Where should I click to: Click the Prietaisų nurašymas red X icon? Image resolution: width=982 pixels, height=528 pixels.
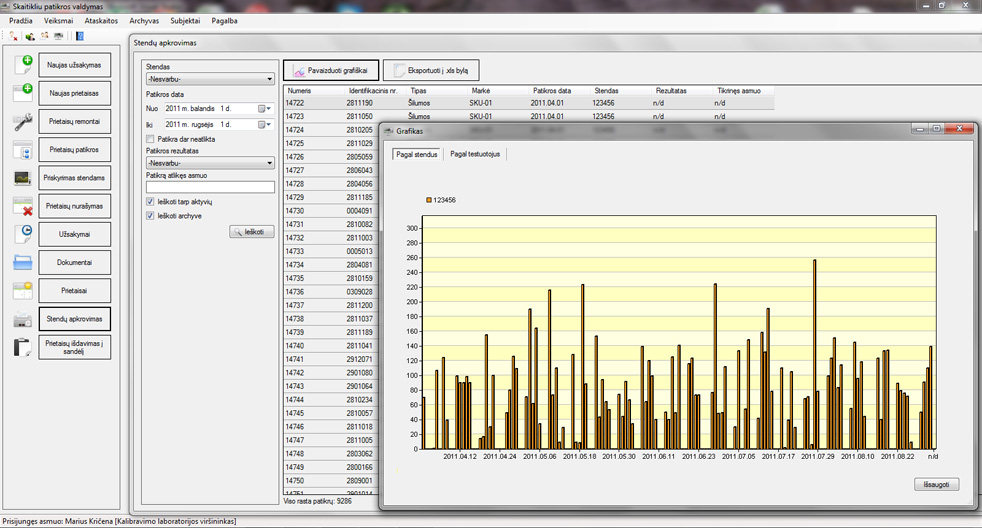tap(22, 206)
